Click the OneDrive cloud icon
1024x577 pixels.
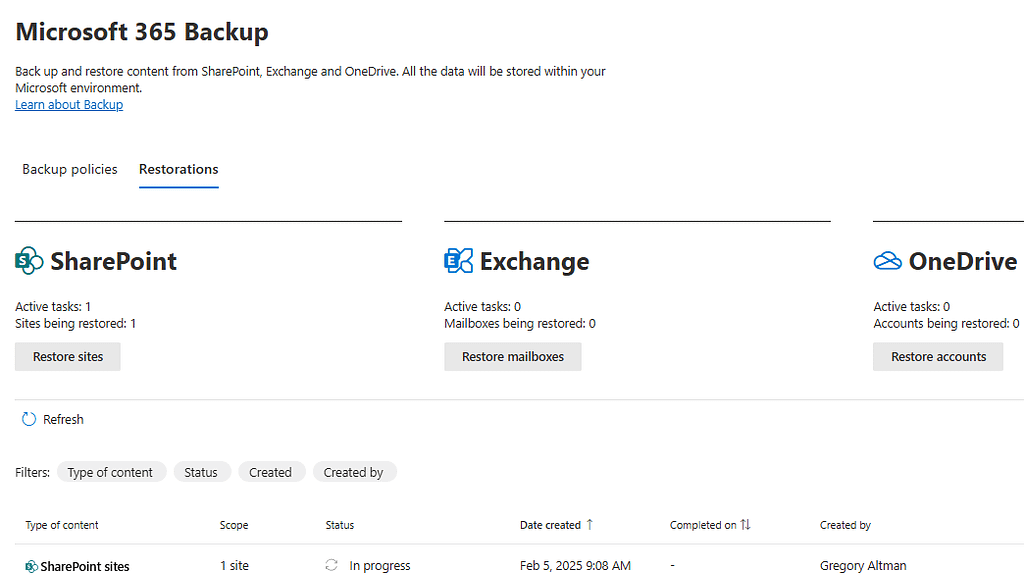[x=888, y=261]
